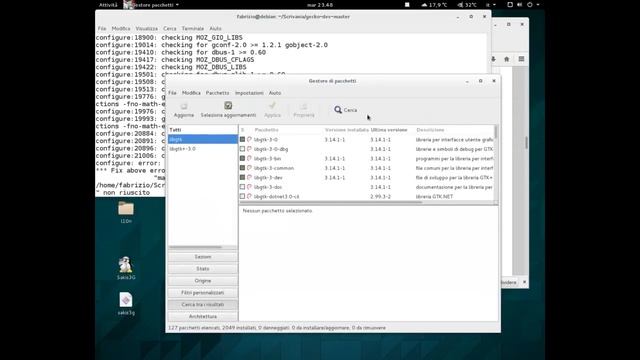Mark the libgtk-3-0-dbg package checkbox
The height and width of the screenshot is (360, 640).
click(242, 149)
